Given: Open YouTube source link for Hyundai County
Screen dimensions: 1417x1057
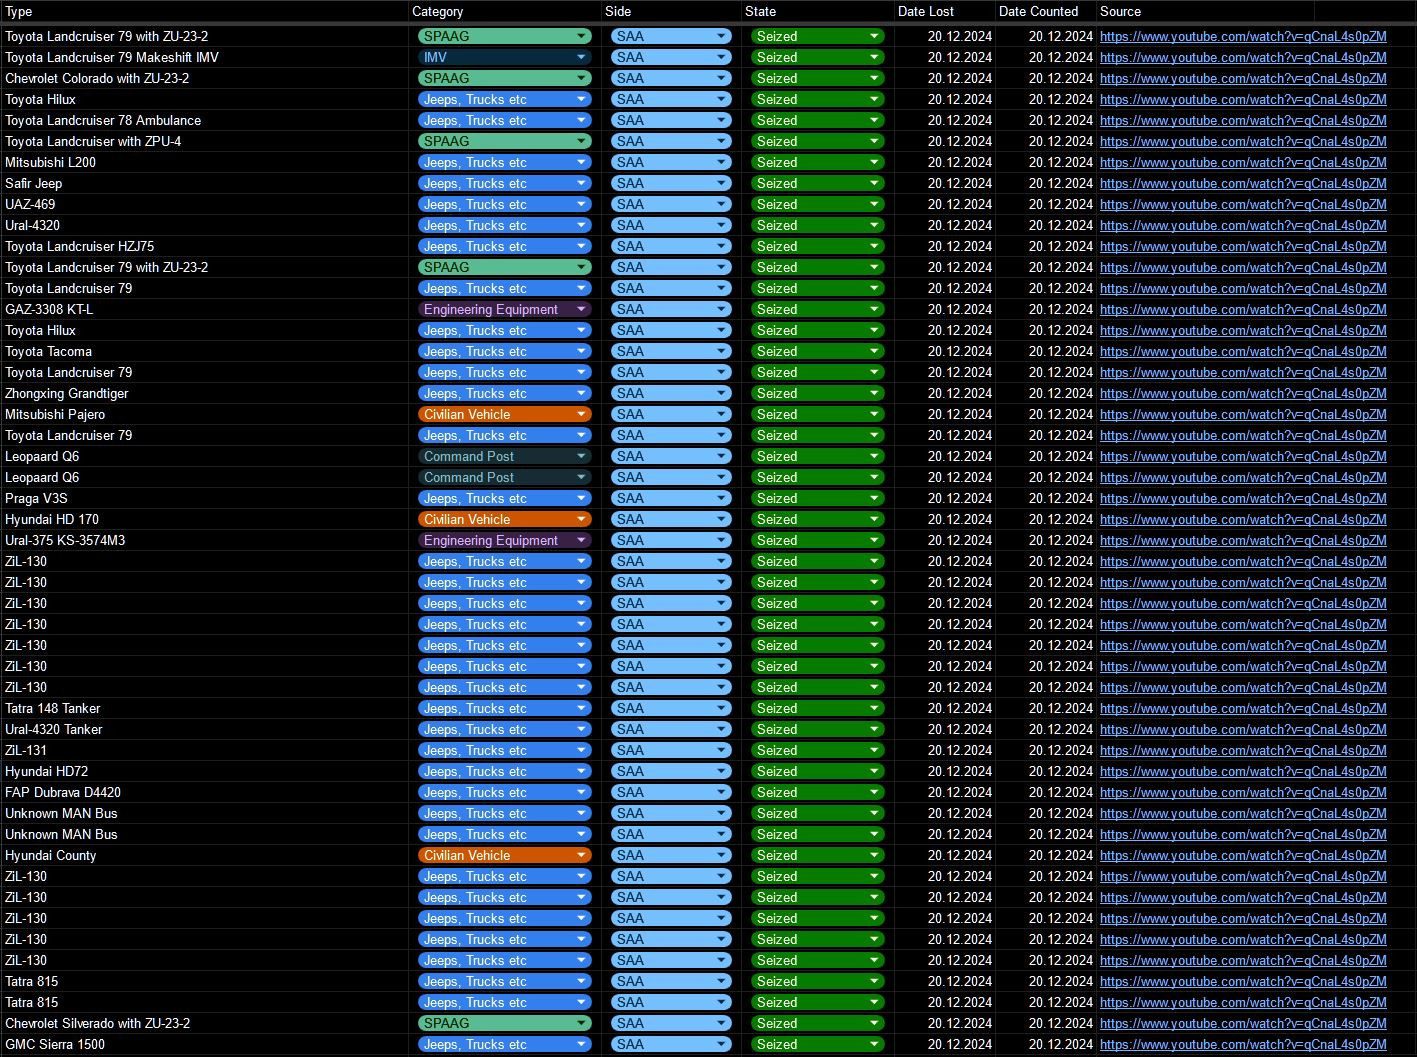Looking at the screenshot, I should (1243, 855).
